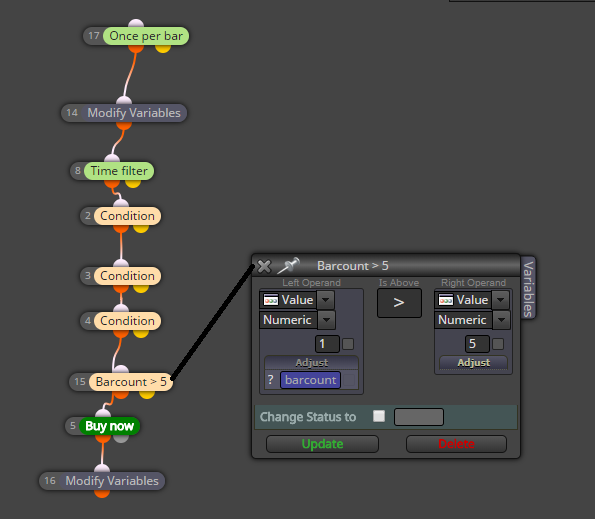Image resolution: width=595 pixels, height=519 pixels.
Task: Click the Right Operand Value type icon
Action: click(x=446, y=300)
